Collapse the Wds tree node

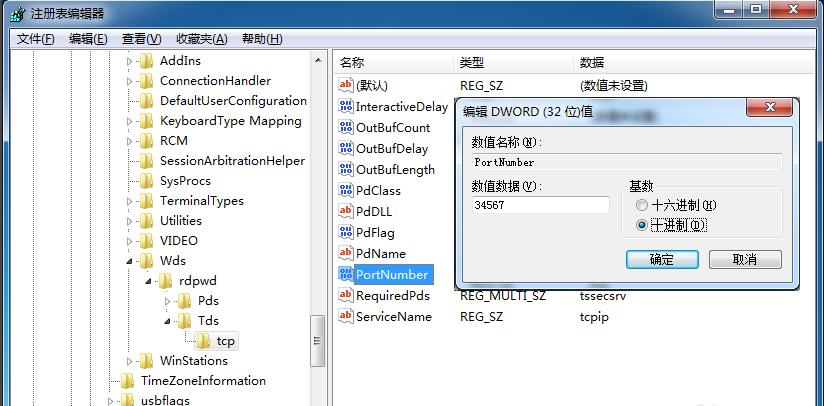point(130,261)
